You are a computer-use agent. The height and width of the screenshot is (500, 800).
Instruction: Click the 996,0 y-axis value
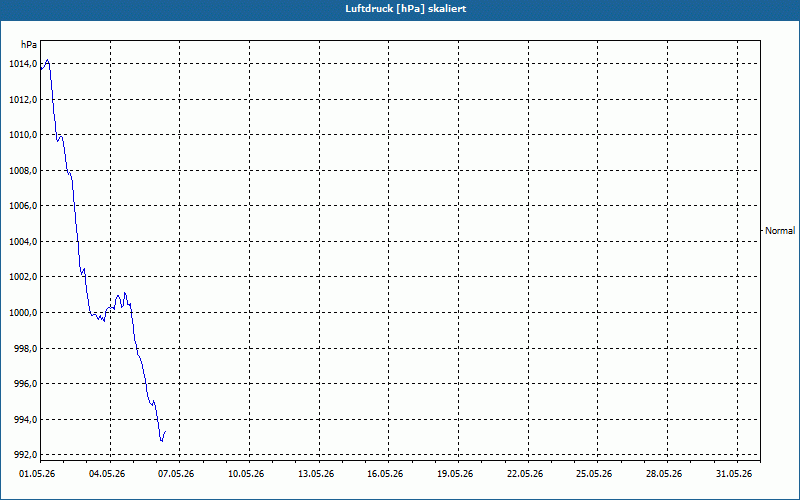25,384
